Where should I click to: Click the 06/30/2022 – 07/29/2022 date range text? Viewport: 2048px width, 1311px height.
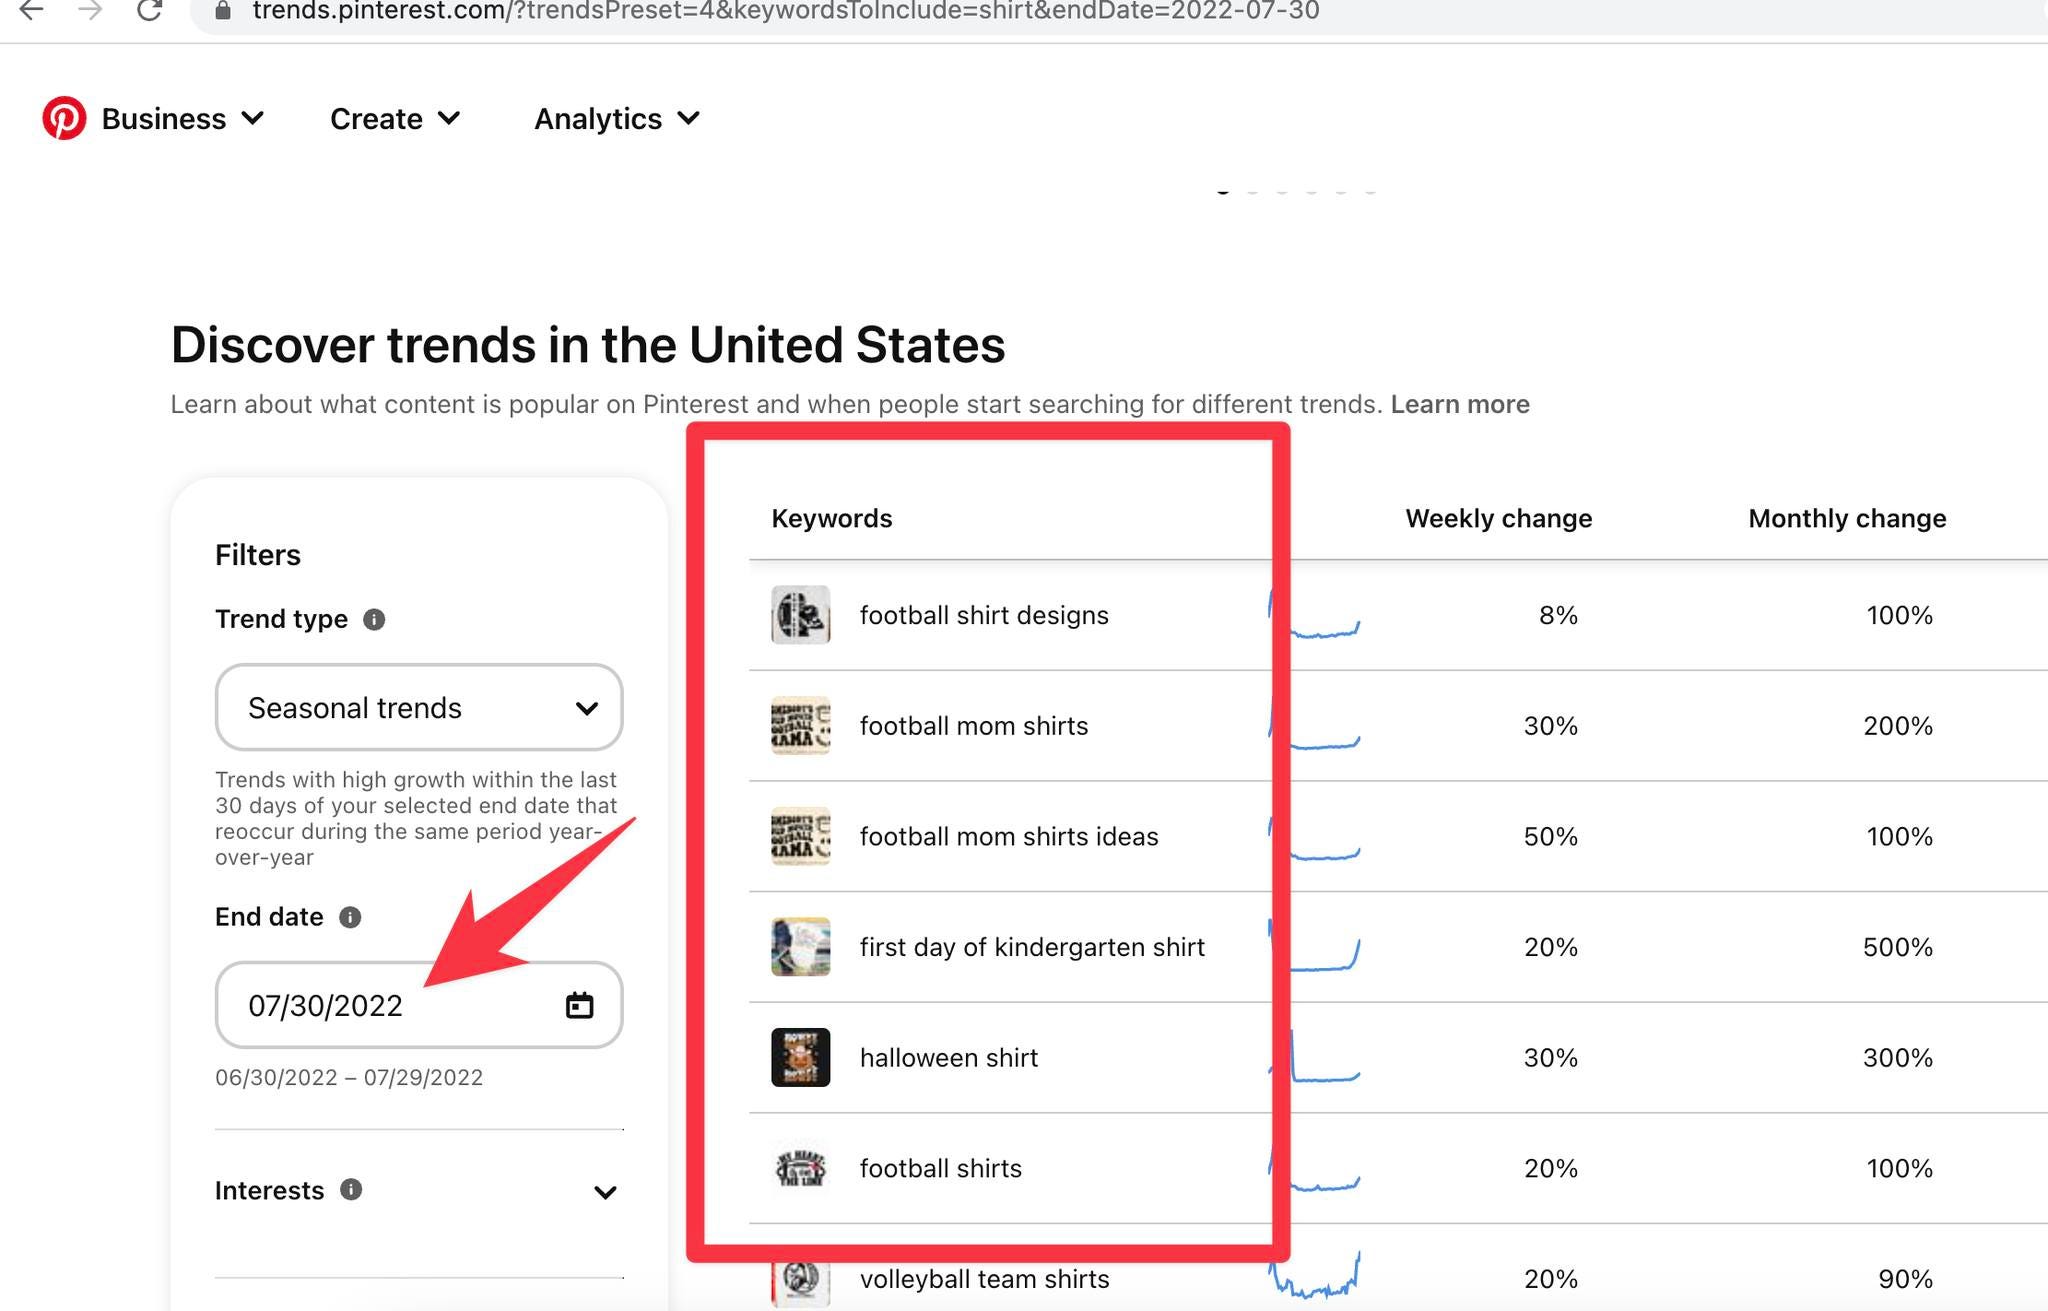coord(349,1077)
